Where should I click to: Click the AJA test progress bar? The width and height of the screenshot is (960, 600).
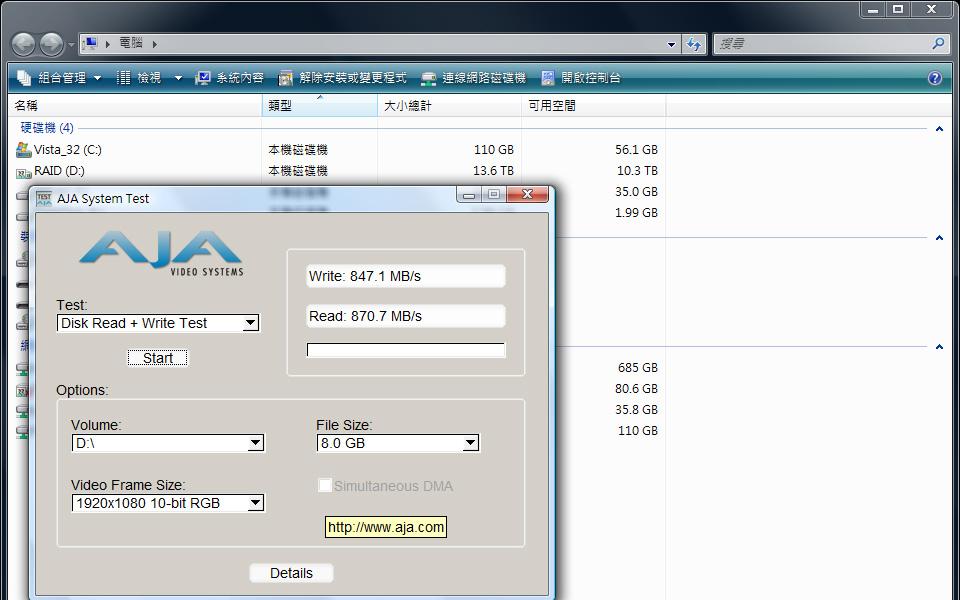[406, 350]
